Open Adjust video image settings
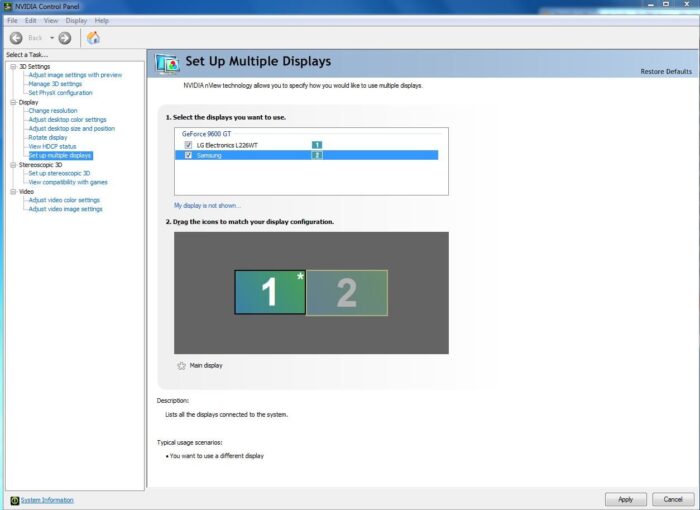Viewport: 700px width, 510px height. tap(65, 209)
